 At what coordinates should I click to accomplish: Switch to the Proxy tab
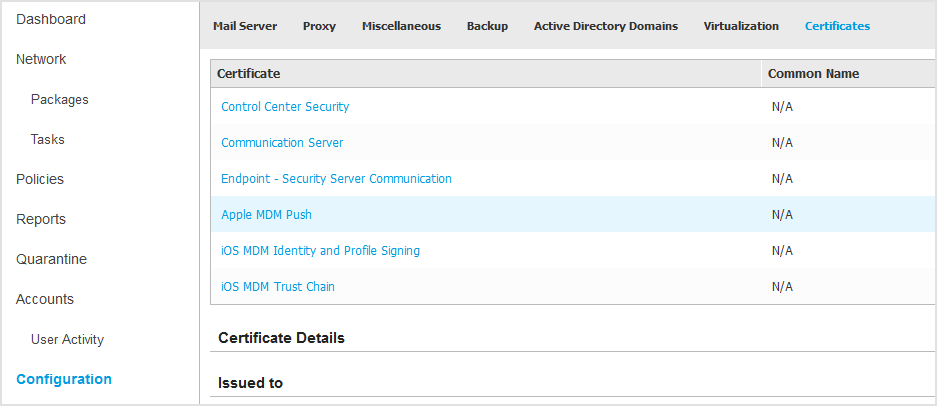319,26
